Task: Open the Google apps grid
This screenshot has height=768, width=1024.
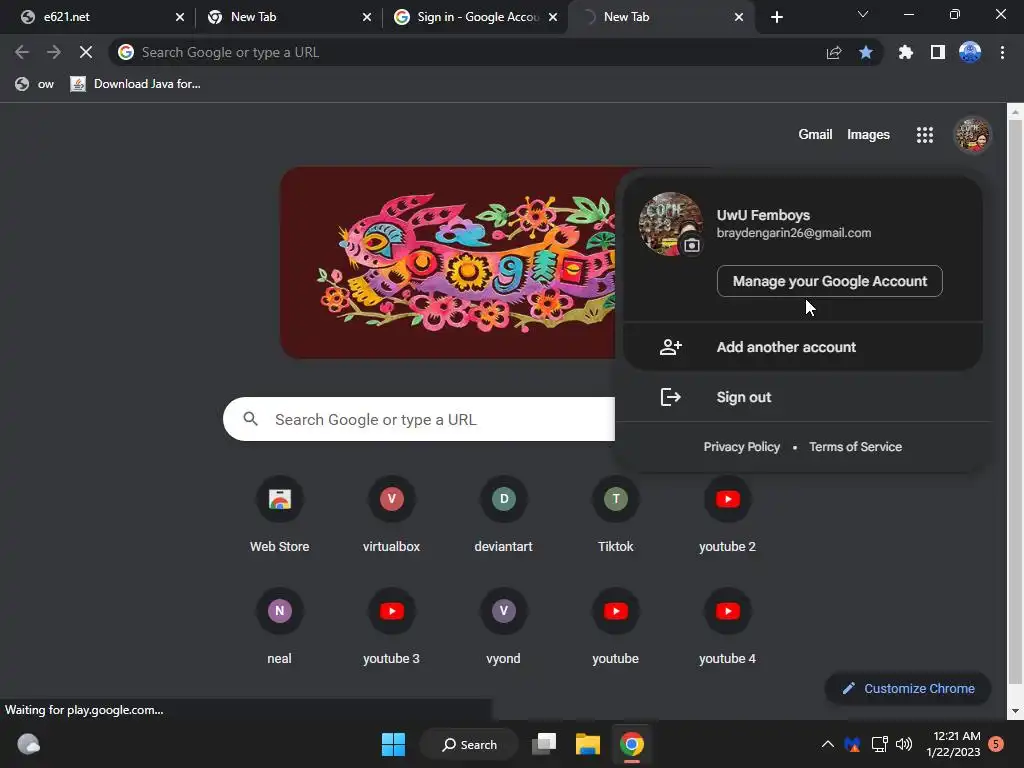Action: click(x=925, y=135)
